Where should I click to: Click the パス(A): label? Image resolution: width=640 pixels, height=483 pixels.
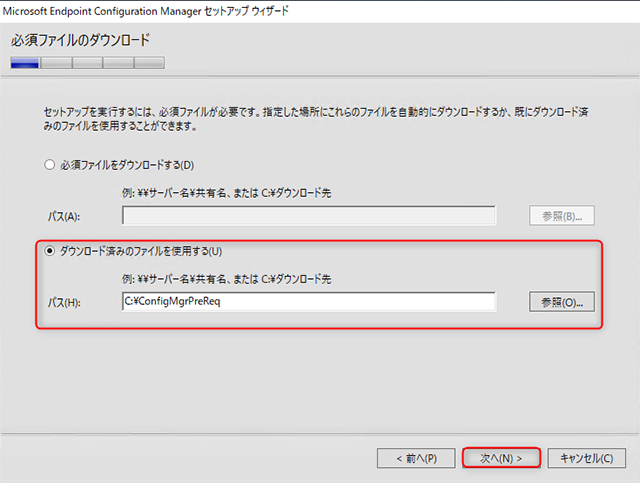pos(63,216)
